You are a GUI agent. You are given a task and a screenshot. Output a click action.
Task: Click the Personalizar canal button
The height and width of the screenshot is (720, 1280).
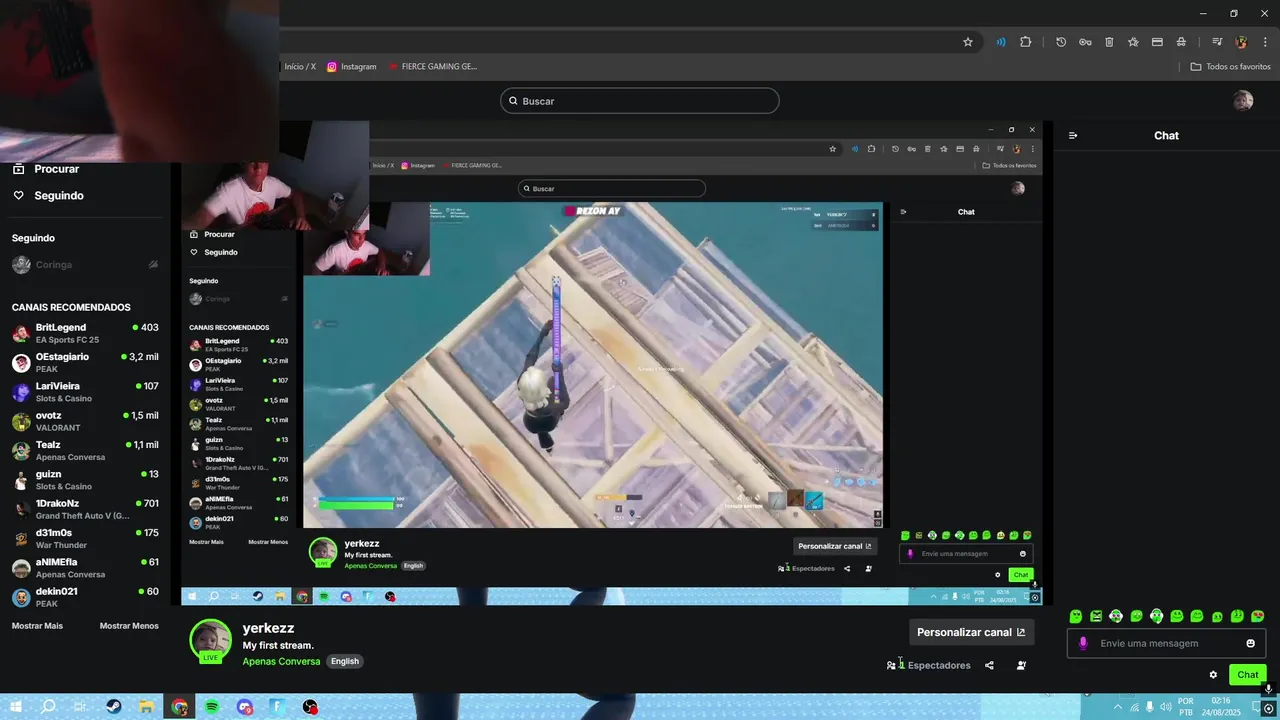point(971,632)
